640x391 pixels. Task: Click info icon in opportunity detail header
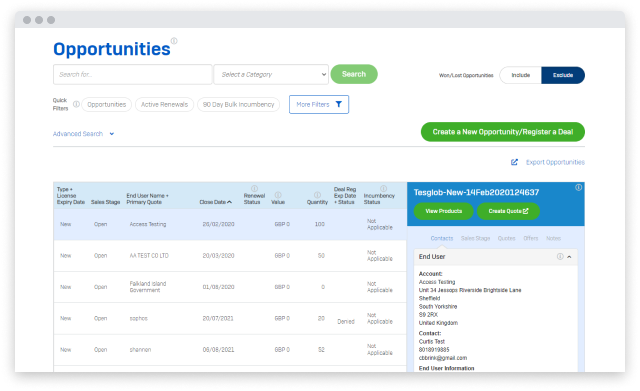click(x=578, y=187)
